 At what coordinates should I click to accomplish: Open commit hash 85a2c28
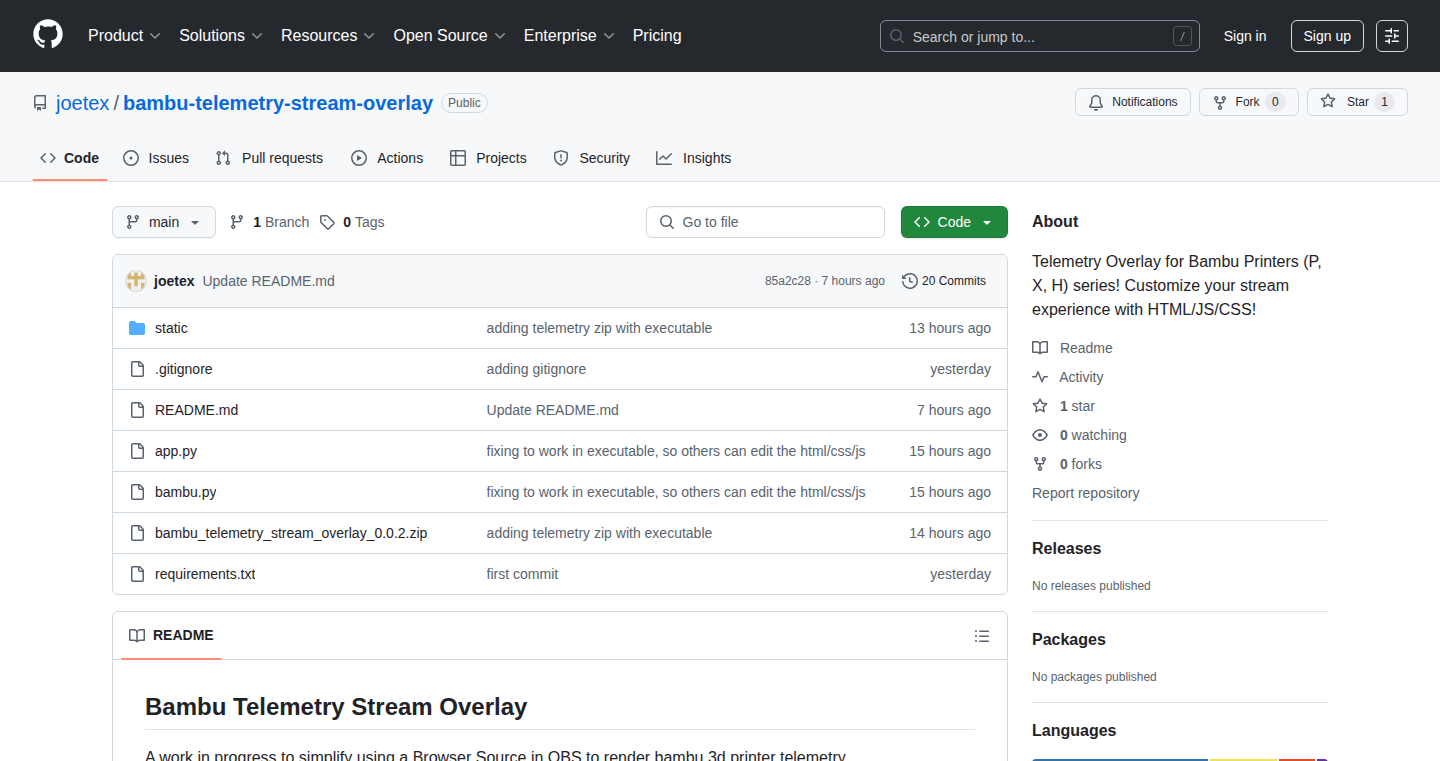tap(788, 281)
